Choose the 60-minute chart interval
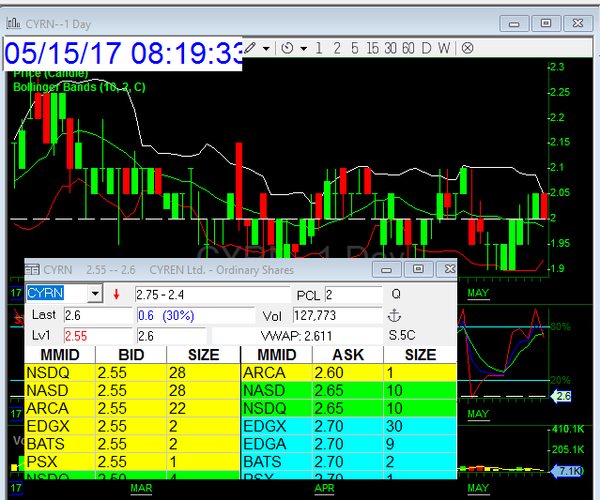 407,47
